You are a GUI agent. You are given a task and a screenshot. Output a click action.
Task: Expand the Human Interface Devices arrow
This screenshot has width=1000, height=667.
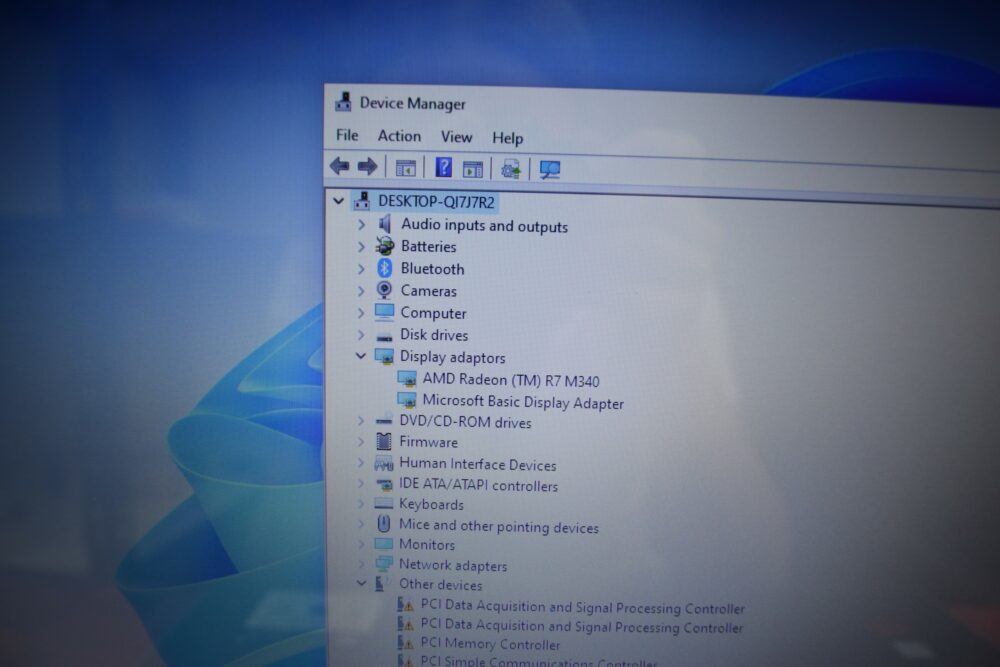[x=361, y=463]
